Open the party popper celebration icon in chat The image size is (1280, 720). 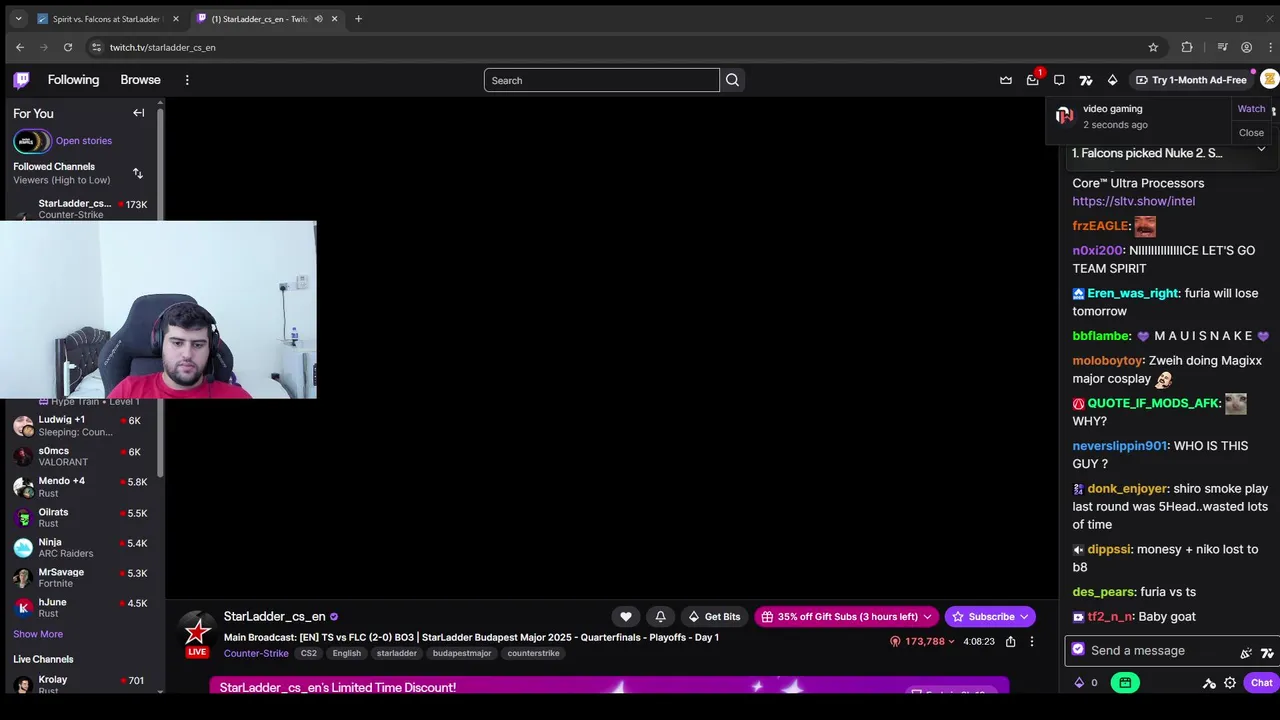pos(1246,653)
